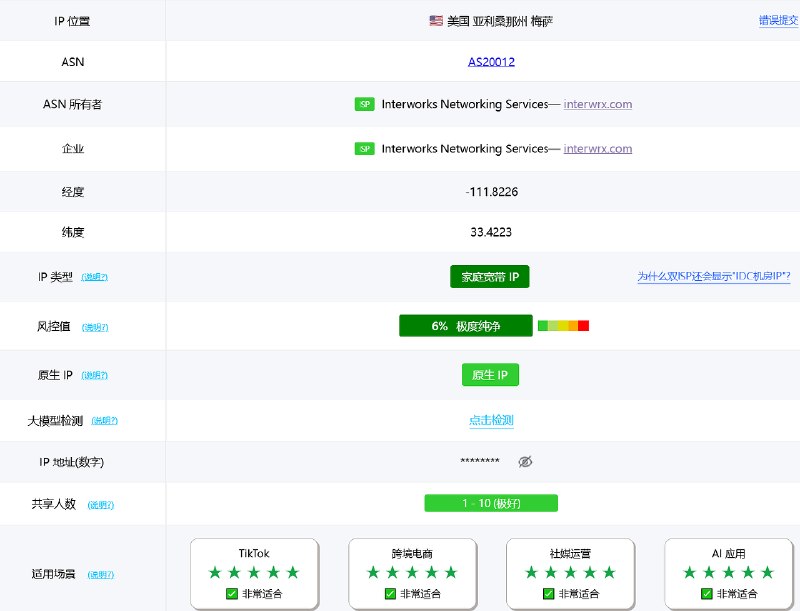Click the longitude value -111.8226
The image size is (800, 611).
(492, 192)
